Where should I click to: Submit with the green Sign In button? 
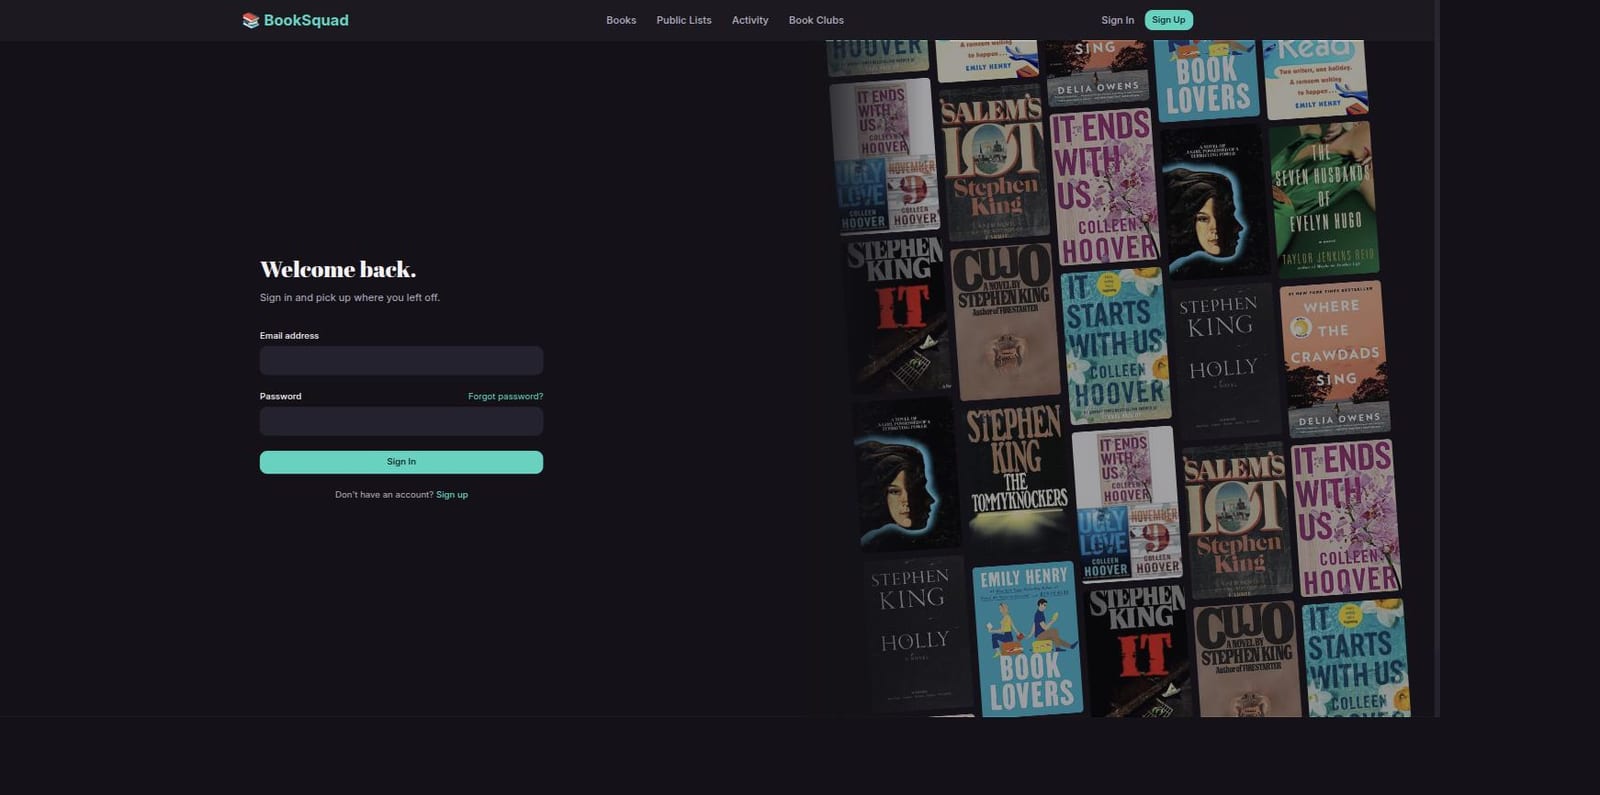[x=401, y=462]
